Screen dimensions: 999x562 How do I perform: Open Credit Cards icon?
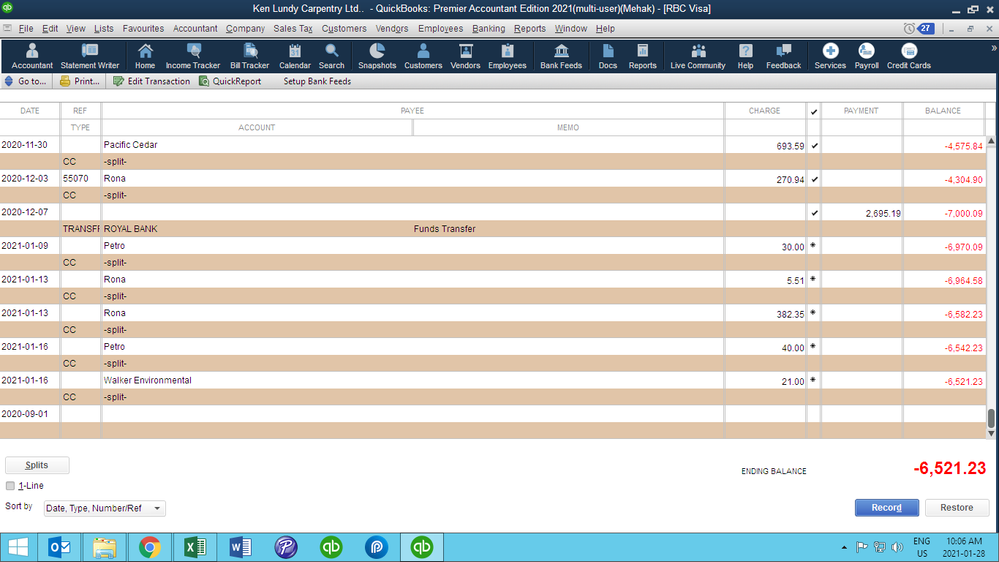point(909,56)
